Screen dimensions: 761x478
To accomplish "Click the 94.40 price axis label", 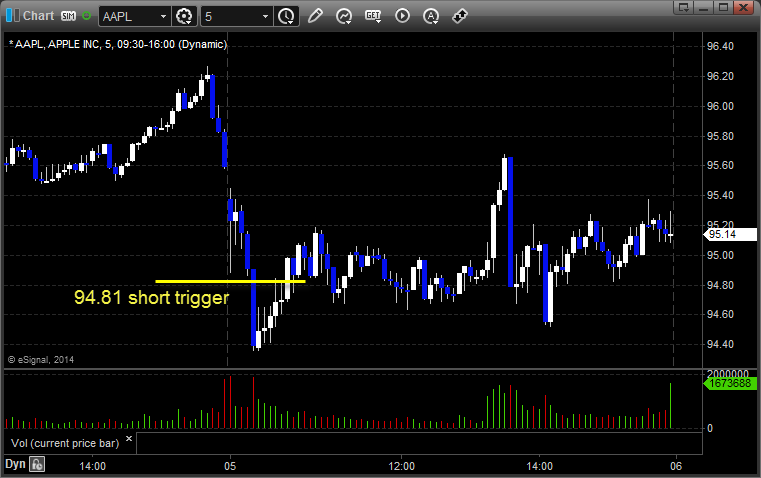I will click(x=720, y=345).
